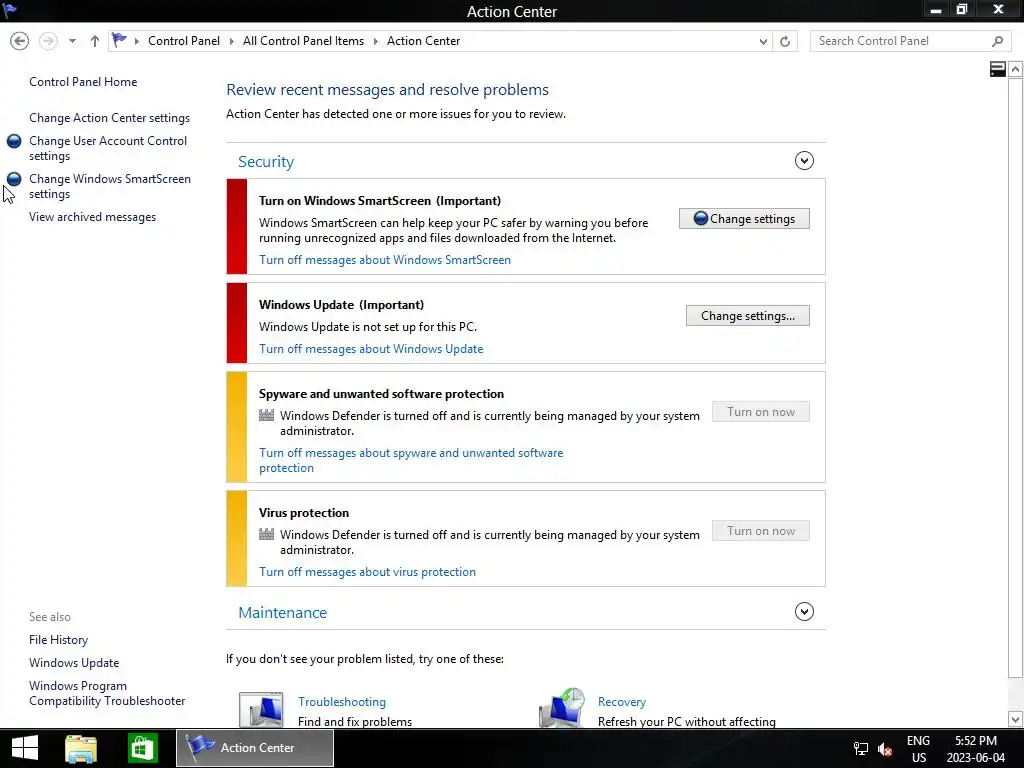Click the Recovery icon with clock

click(562, 708)
